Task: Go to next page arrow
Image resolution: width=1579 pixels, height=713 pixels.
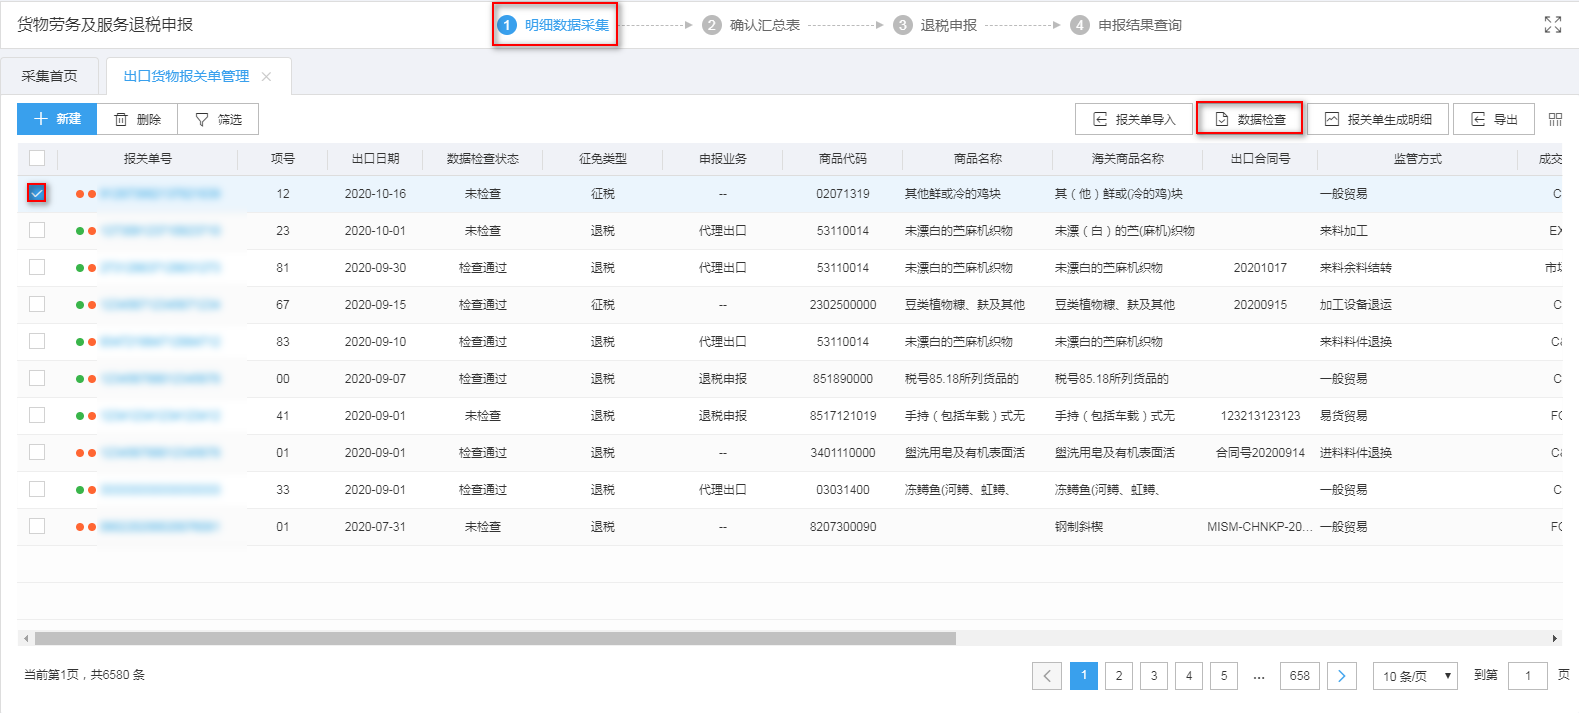Action: (x=1341, y=676)
